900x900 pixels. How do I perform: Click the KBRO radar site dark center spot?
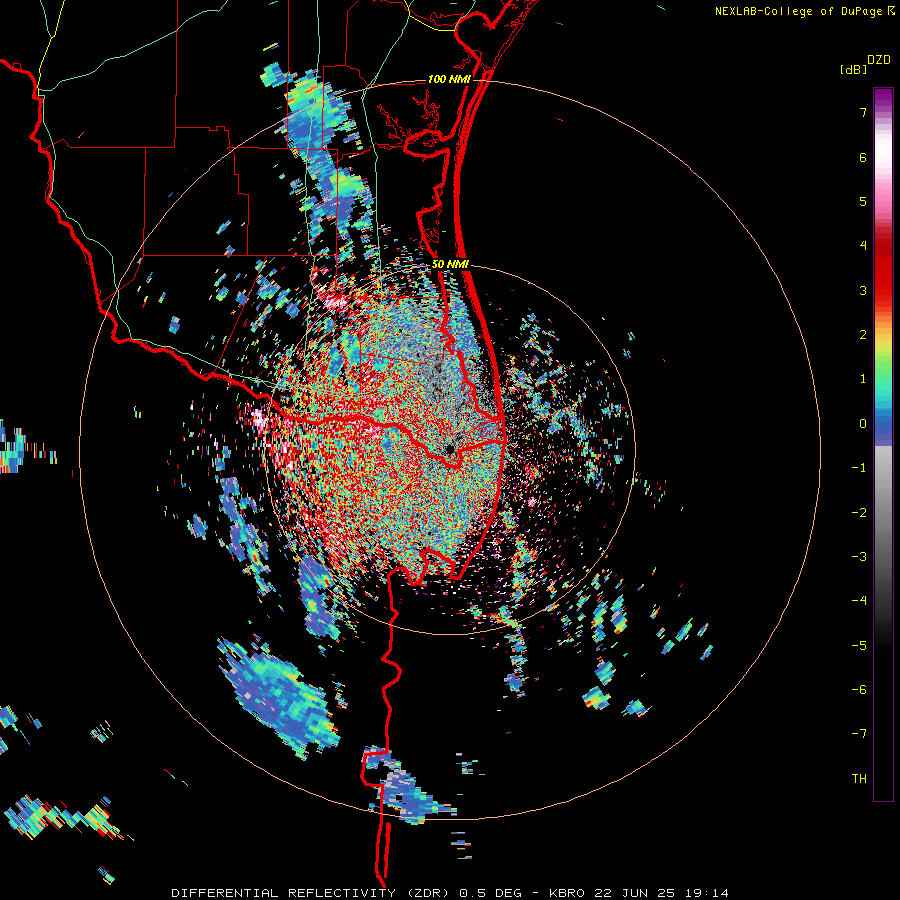coord(449,448)
